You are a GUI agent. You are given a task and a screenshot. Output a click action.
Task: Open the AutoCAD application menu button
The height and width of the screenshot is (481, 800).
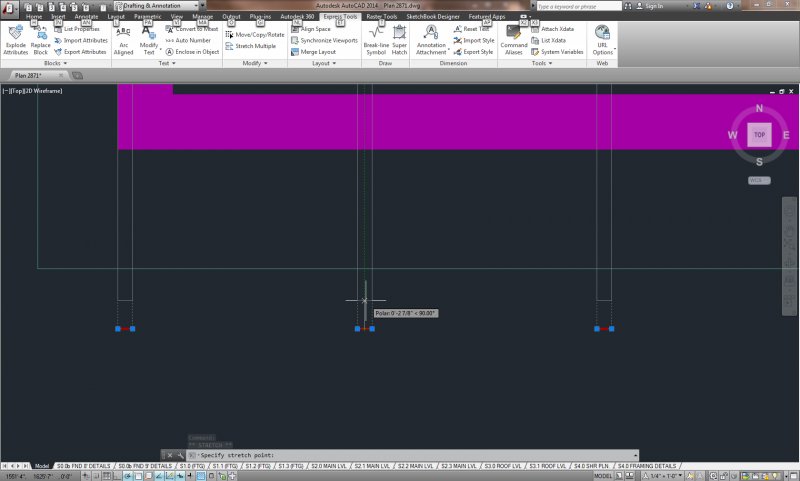9,8
